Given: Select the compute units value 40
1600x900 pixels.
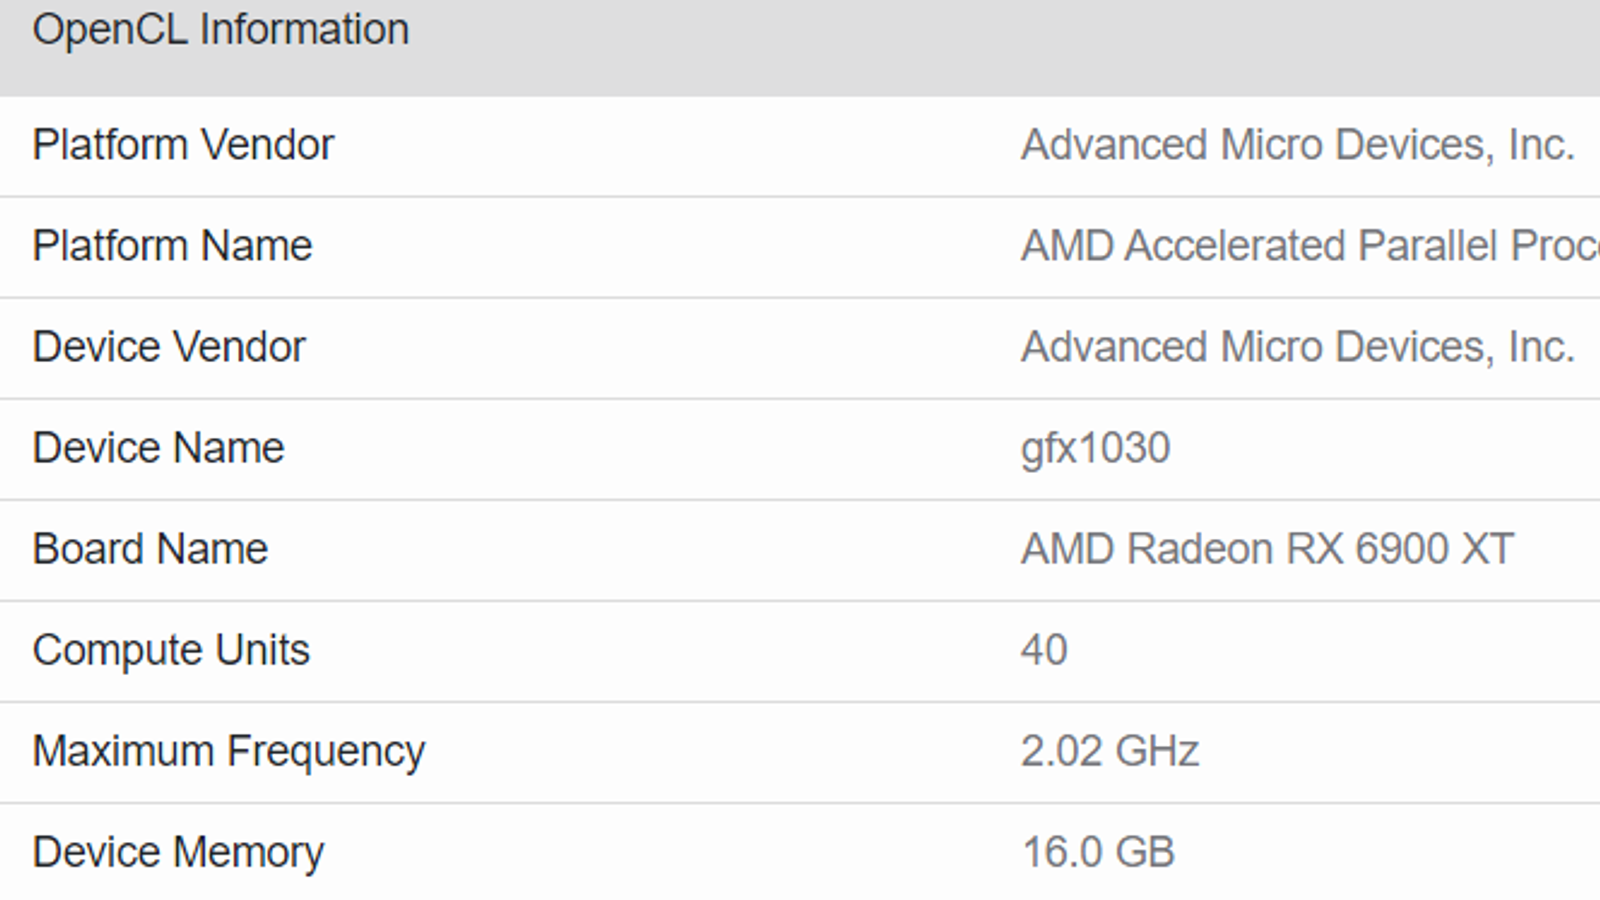Looking at the screenshot, I should tap(1044, 650).
